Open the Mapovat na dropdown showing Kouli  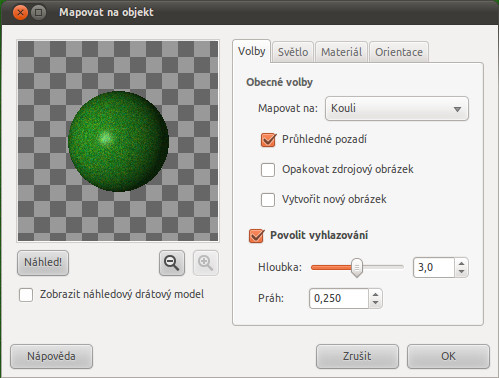pos(397,109)
